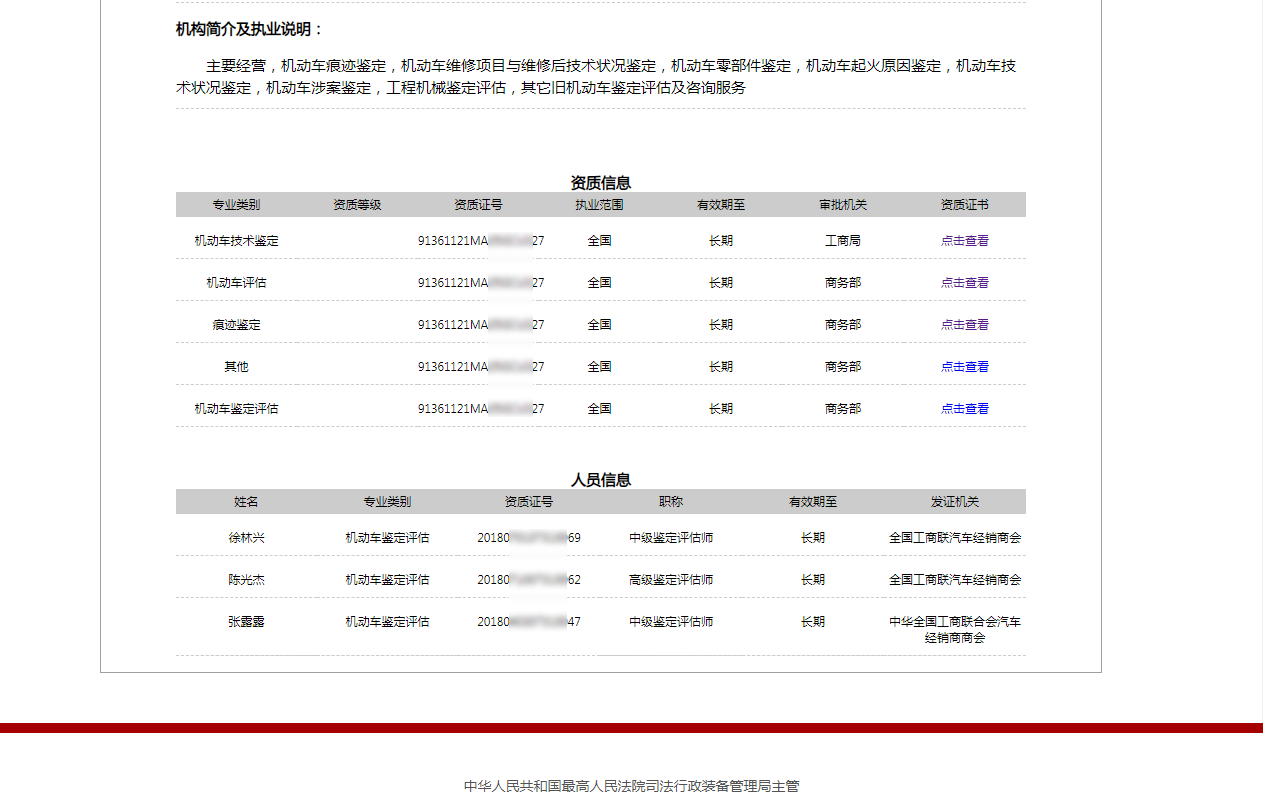Select person name 徐林兴

click(246, 538)
